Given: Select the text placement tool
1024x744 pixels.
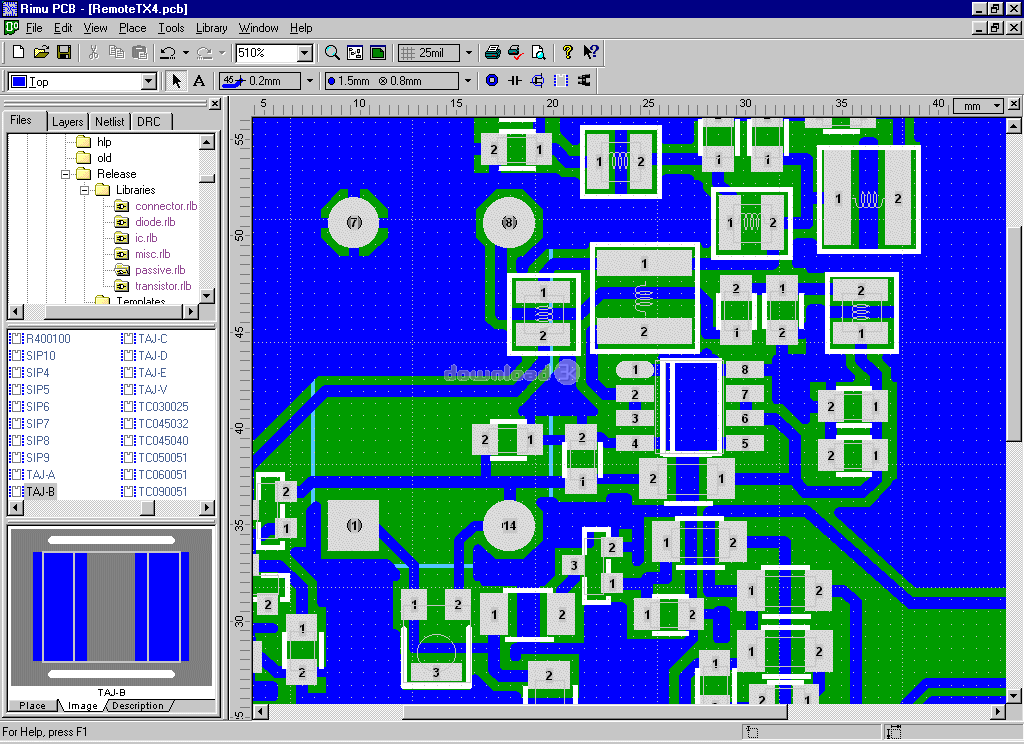Looking at the screenshot, I should coord(199,81).
